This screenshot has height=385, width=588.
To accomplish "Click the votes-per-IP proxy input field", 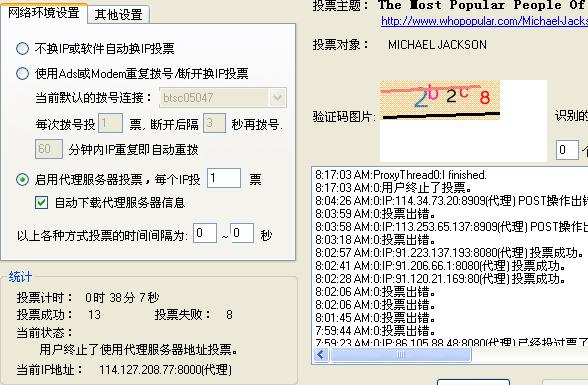I will tap(224, 178).
